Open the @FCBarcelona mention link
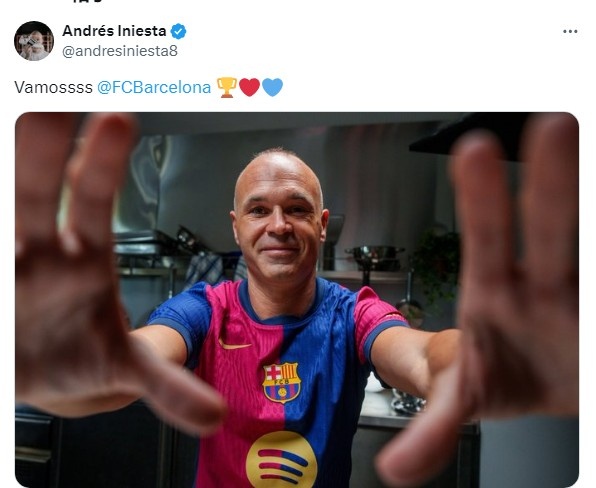 [x=154, y=87]
